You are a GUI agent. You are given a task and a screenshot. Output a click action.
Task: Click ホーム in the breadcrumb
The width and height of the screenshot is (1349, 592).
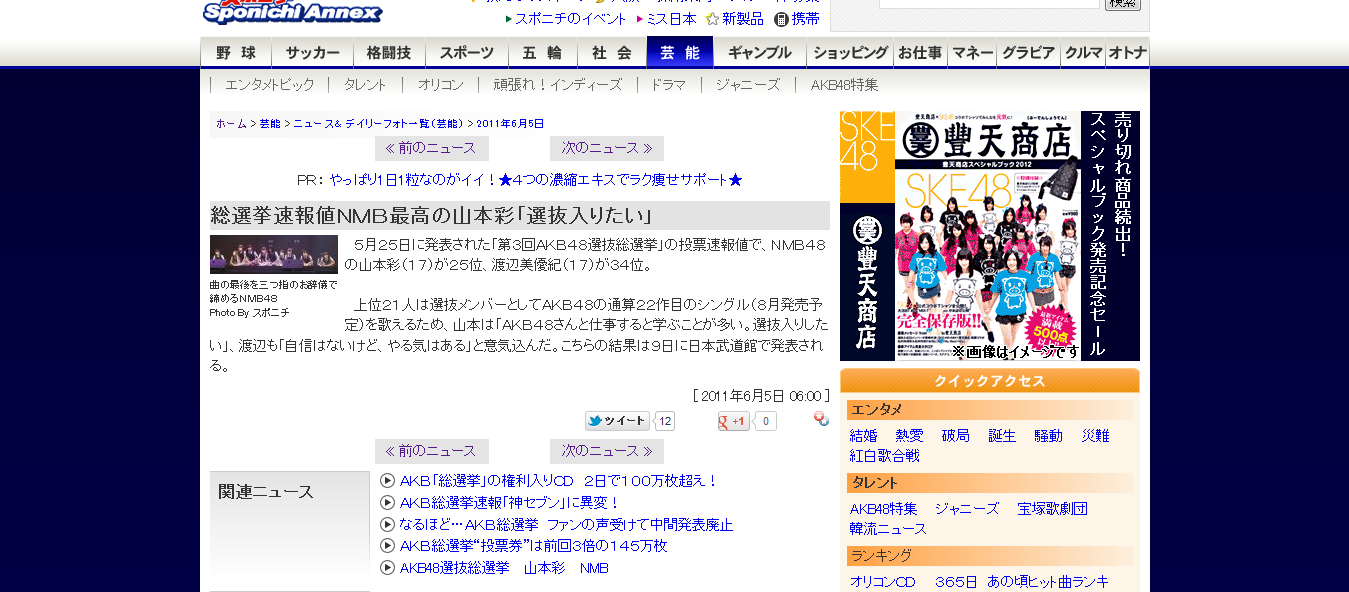(x=231, y=124)
